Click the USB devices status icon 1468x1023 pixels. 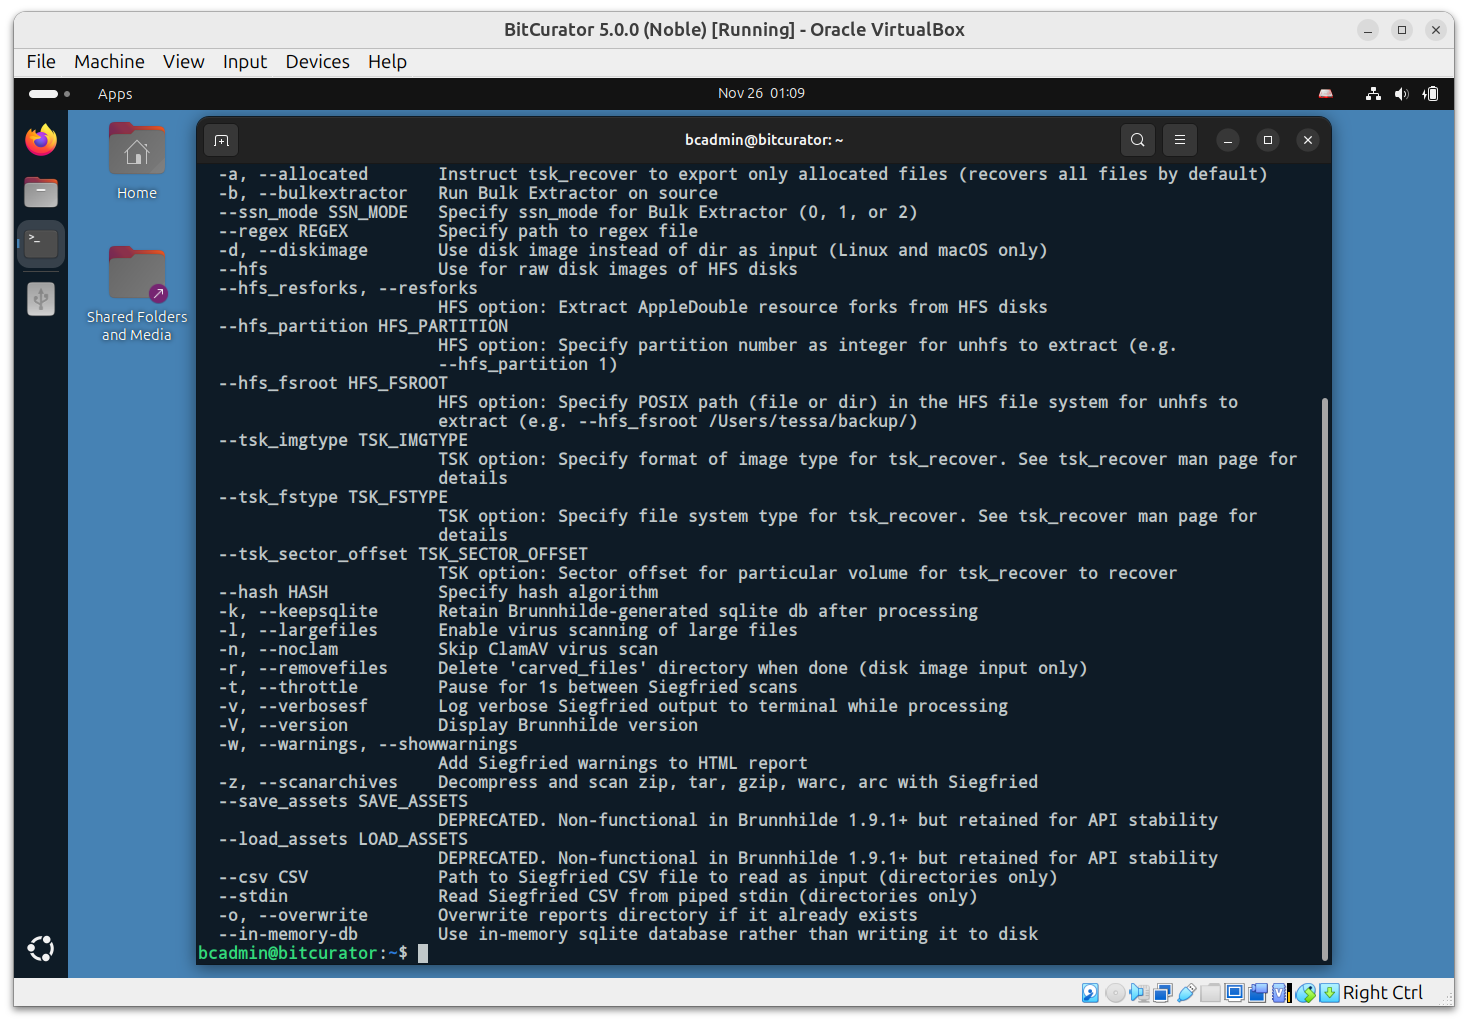tap(1187, 992)
